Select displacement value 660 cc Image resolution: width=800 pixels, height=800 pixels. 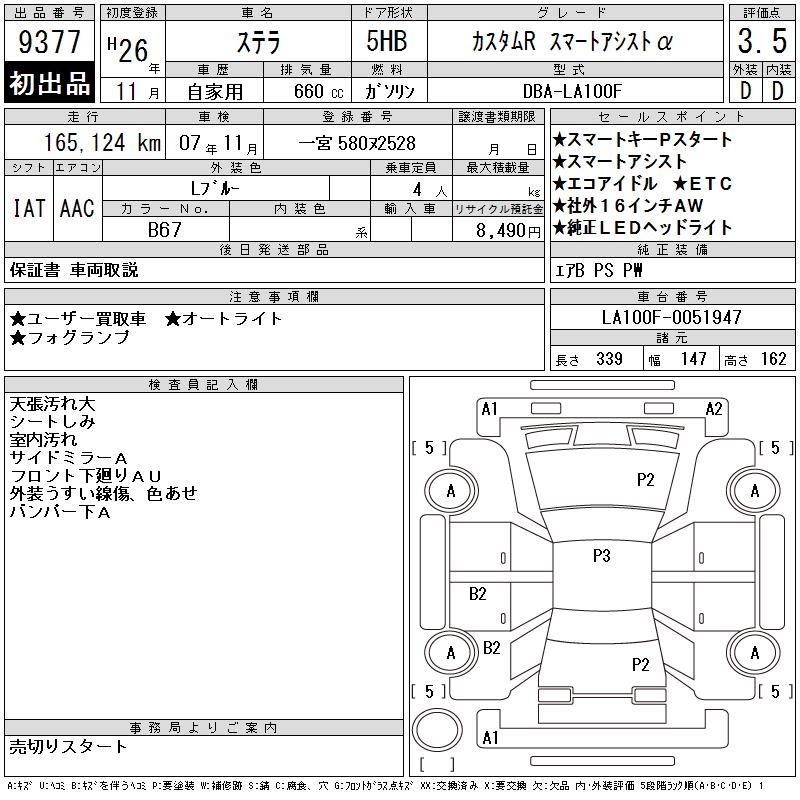pos(318,91)
